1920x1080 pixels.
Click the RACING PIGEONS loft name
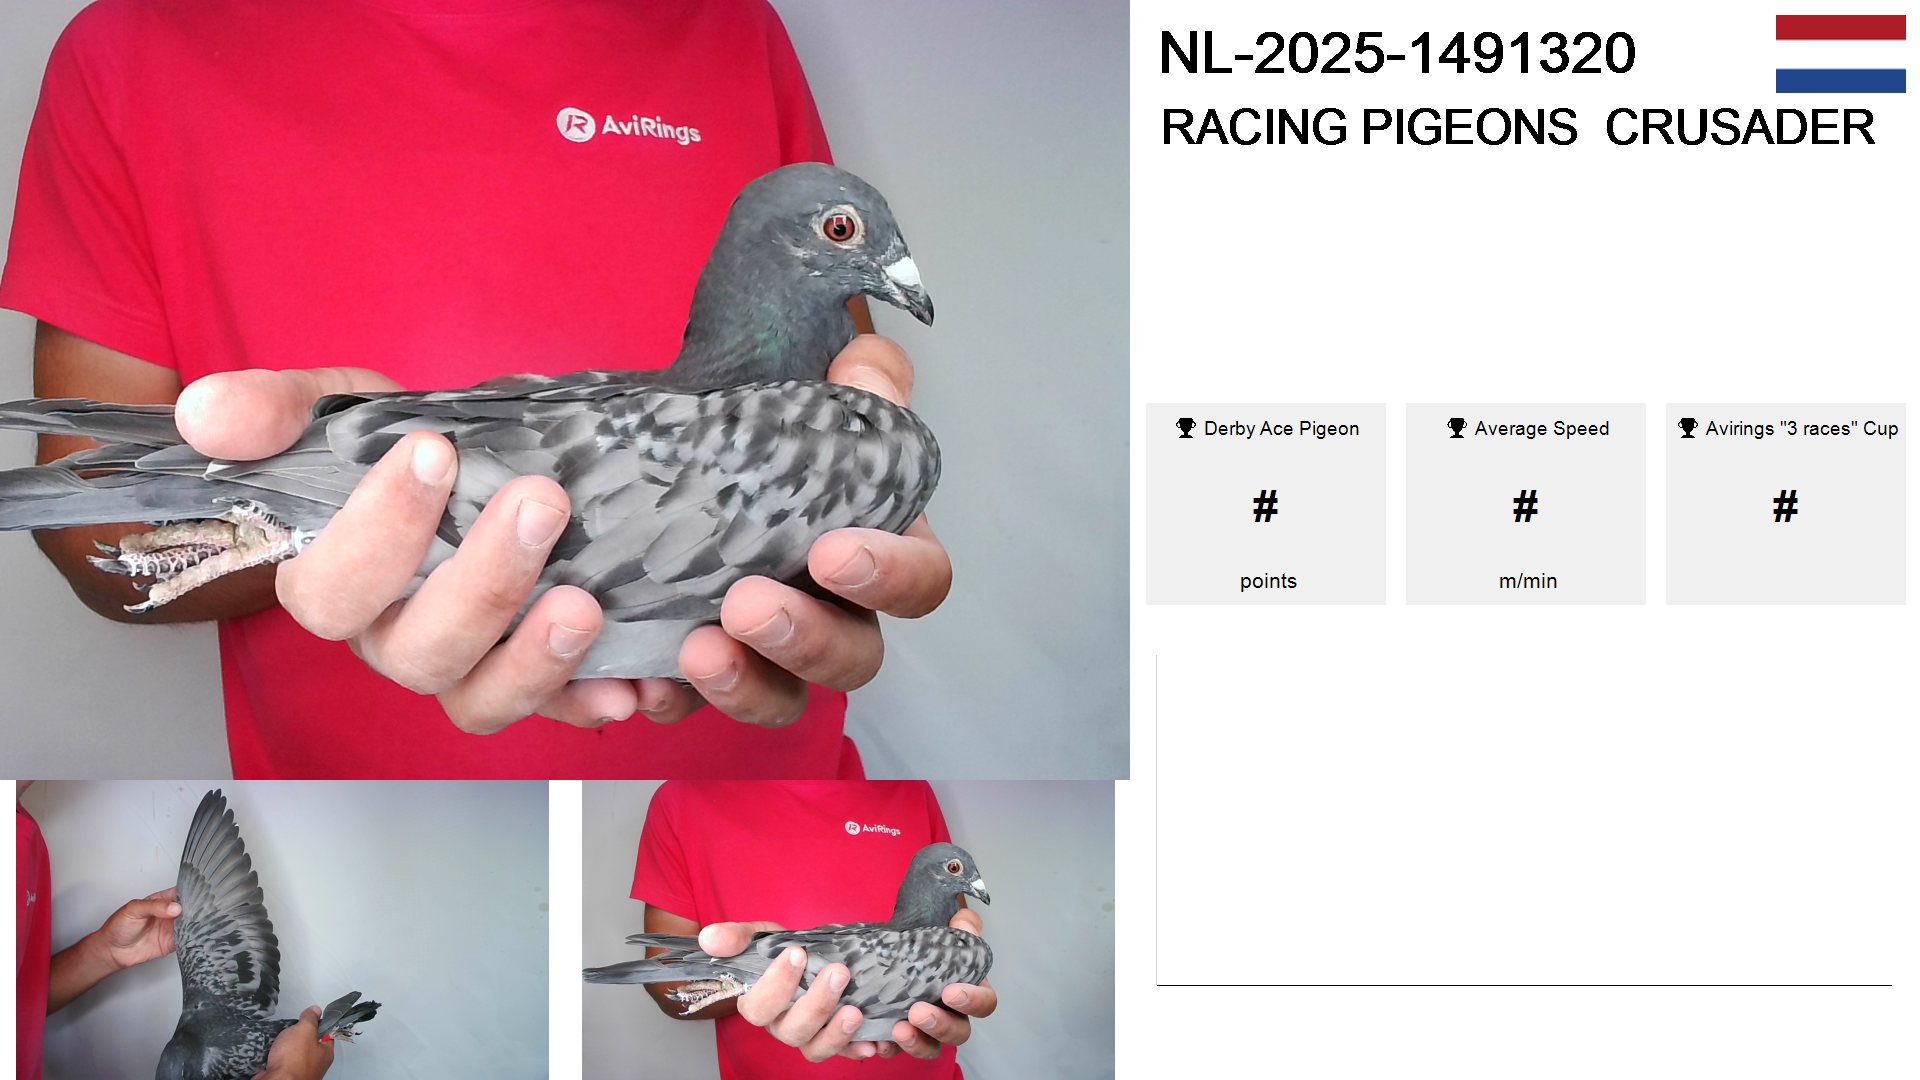pyautogui.click(x=1369, y=127)
